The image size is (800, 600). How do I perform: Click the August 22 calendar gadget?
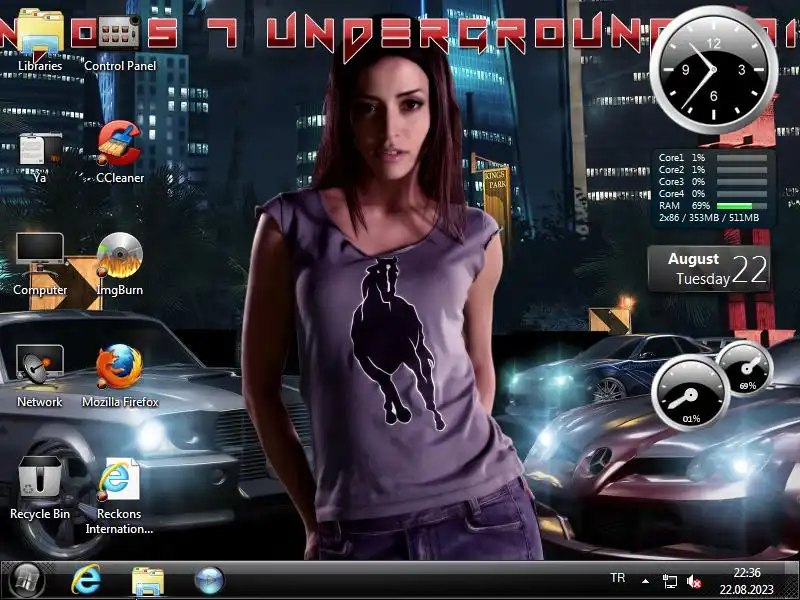coord(709,269)
